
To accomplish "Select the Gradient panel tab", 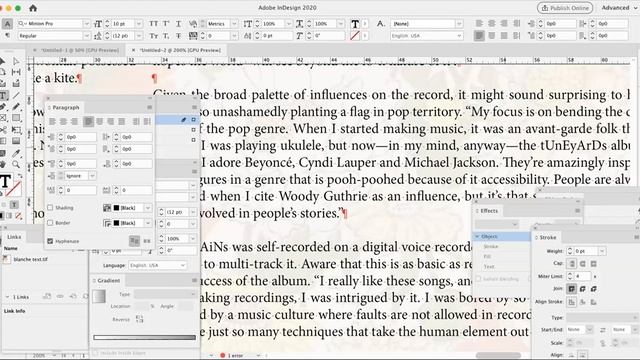I will tap(109, 280).
